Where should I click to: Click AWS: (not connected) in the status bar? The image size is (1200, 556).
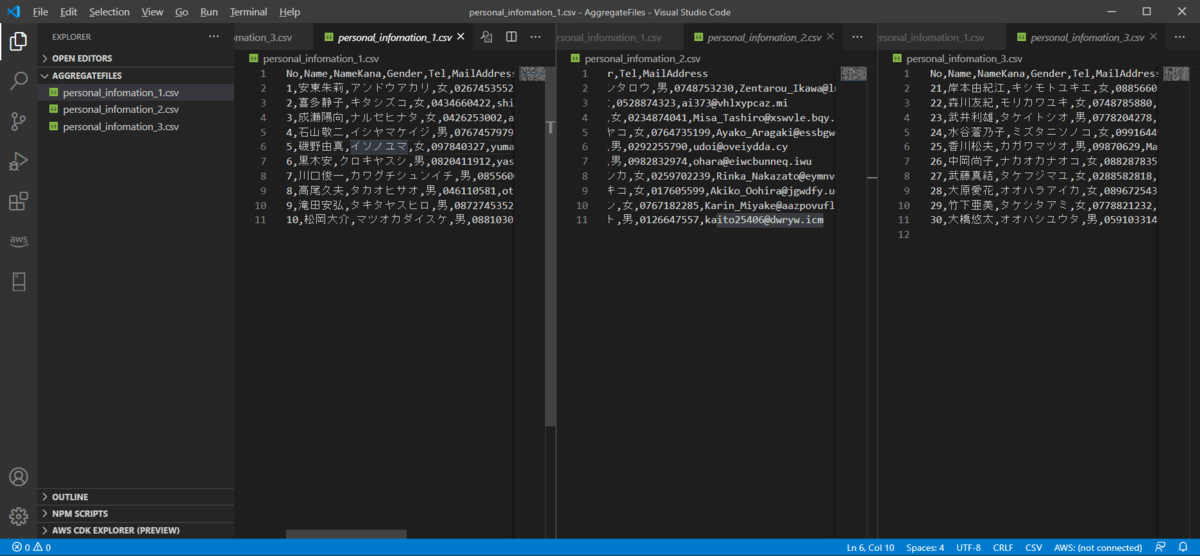coord(1098,547)
